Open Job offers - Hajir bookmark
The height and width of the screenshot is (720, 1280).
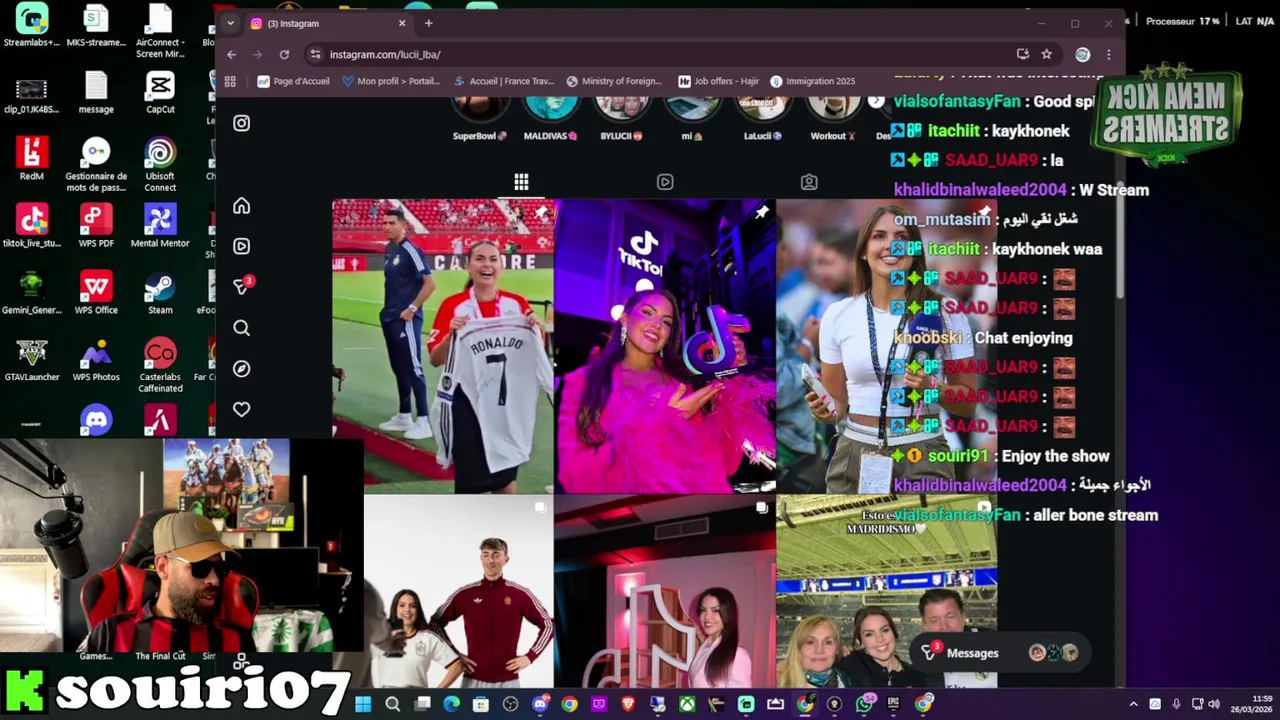[x=719, y=81]
